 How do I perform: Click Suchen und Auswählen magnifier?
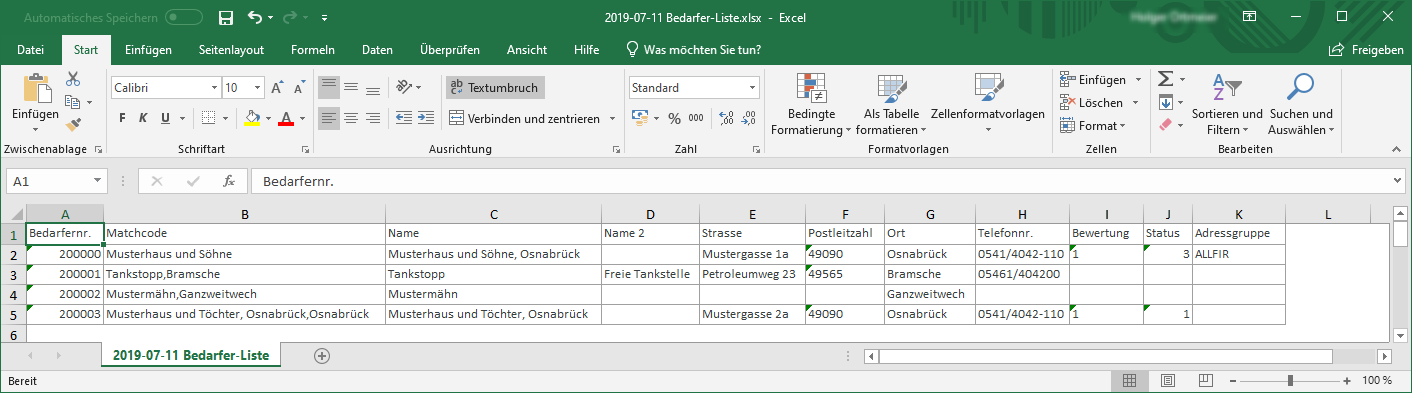1300,105
